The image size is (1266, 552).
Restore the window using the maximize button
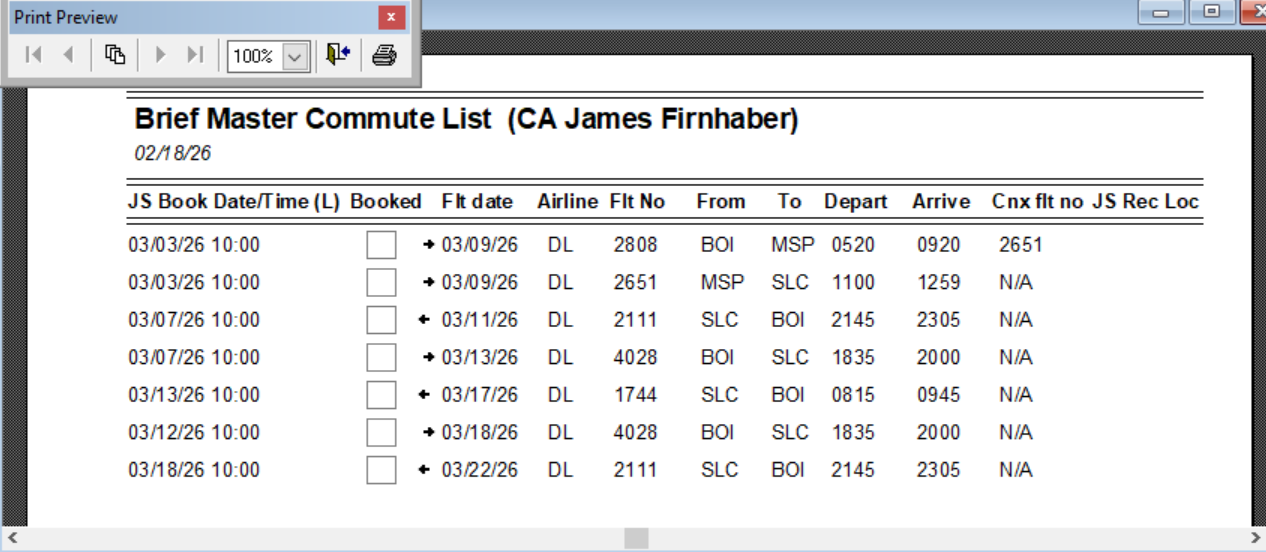point(1211,12)
